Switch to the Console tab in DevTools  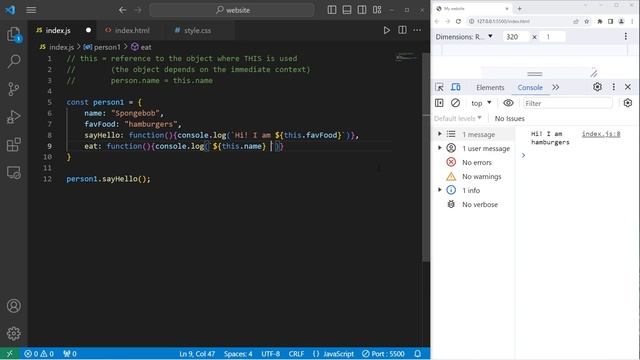(530, 87)
